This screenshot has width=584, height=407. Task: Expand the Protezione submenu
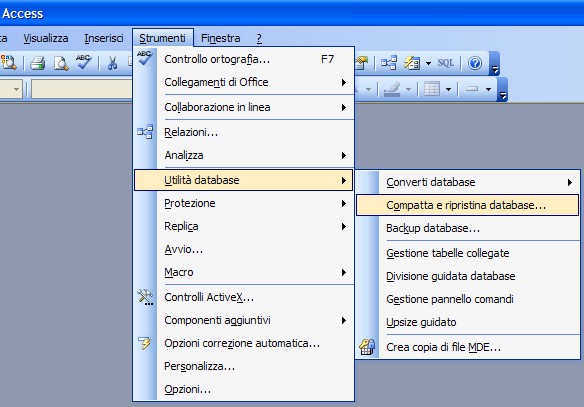(x=243, y=203)
